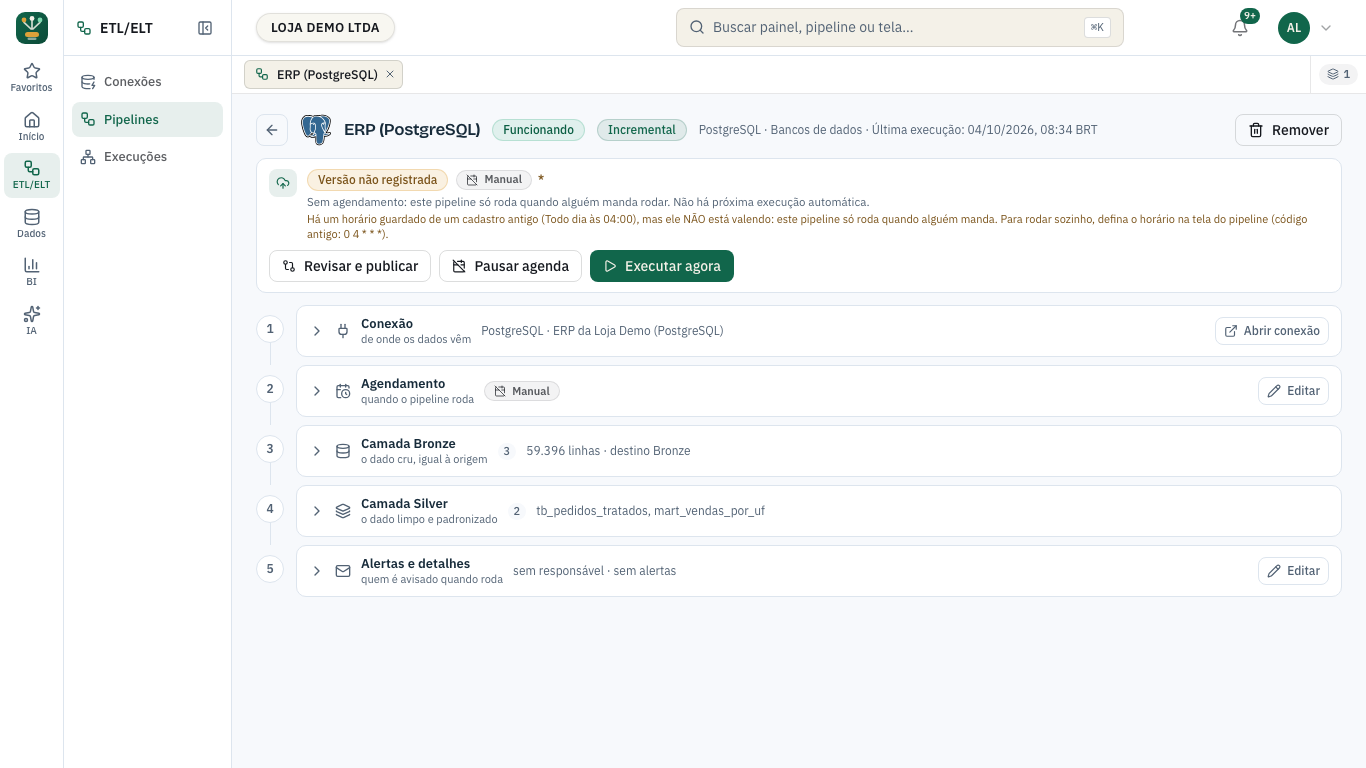This screenshot has width=1366, height=768.
Task: Focus the Buscar painel search field
Action: (900, 28)
